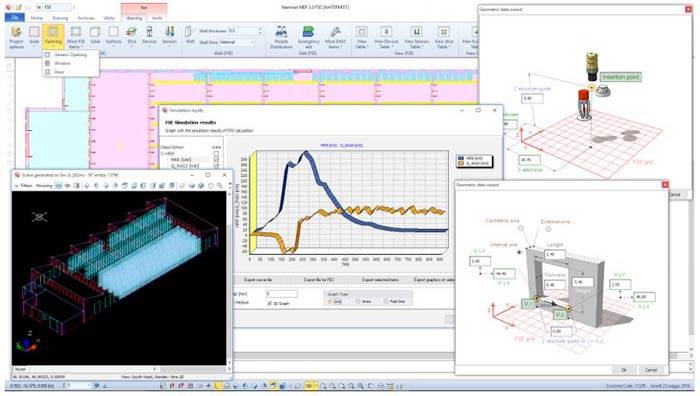This screenshot has height=396, width=700.
Task: Collapse the Q value tree node
Action: tap(162, 154)
